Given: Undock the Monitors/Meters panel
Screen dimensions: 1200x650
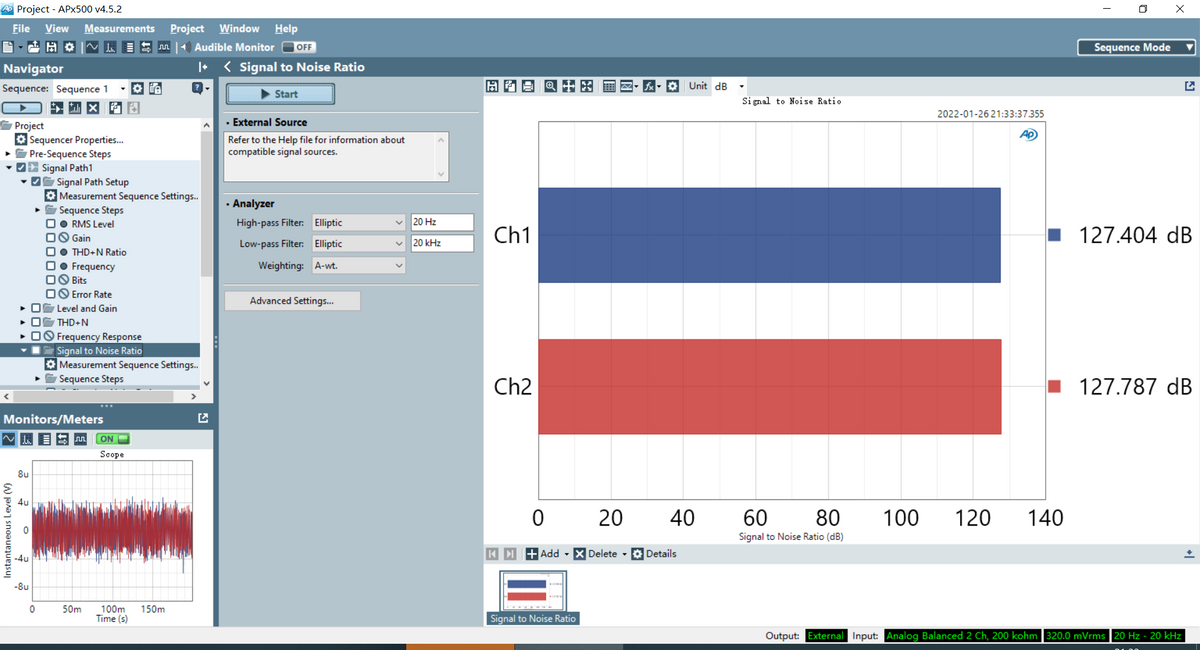Looking at the screenshot, I should [x=203, y=417].
